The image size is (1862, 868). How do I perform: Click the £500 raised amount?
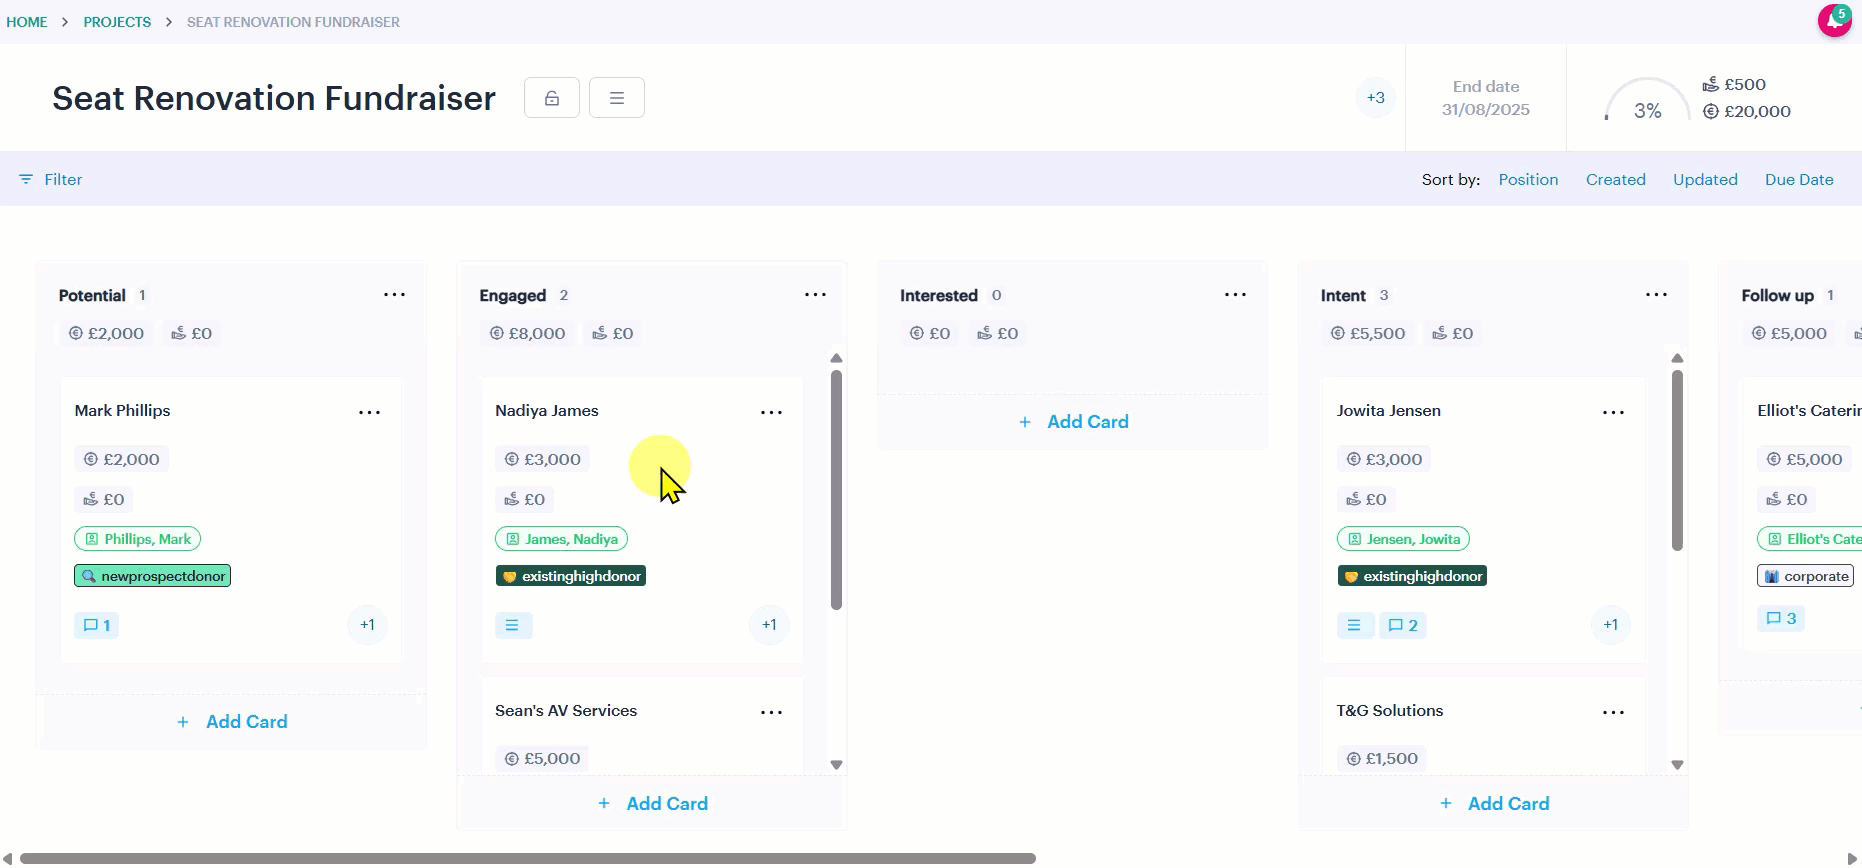(x=1734, y=84)
